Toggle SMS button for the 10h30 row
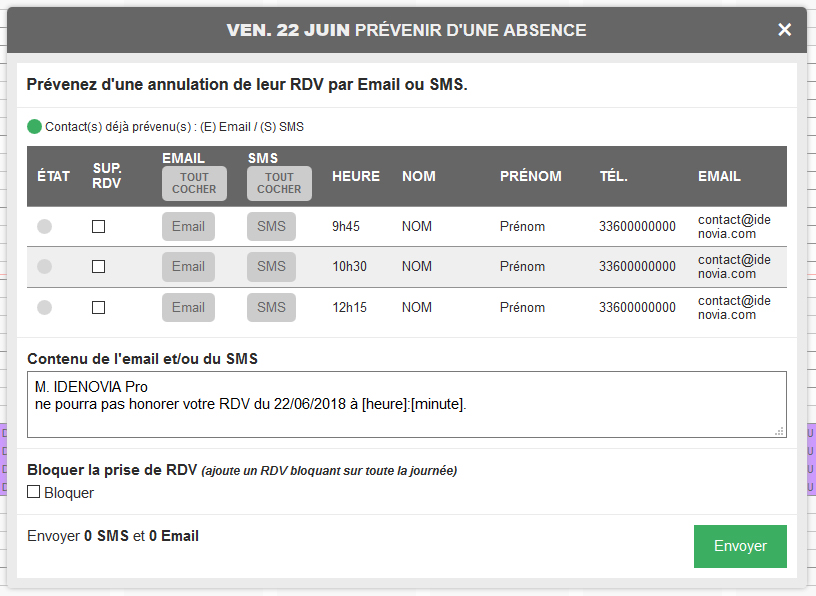 [x=271, y=267]
